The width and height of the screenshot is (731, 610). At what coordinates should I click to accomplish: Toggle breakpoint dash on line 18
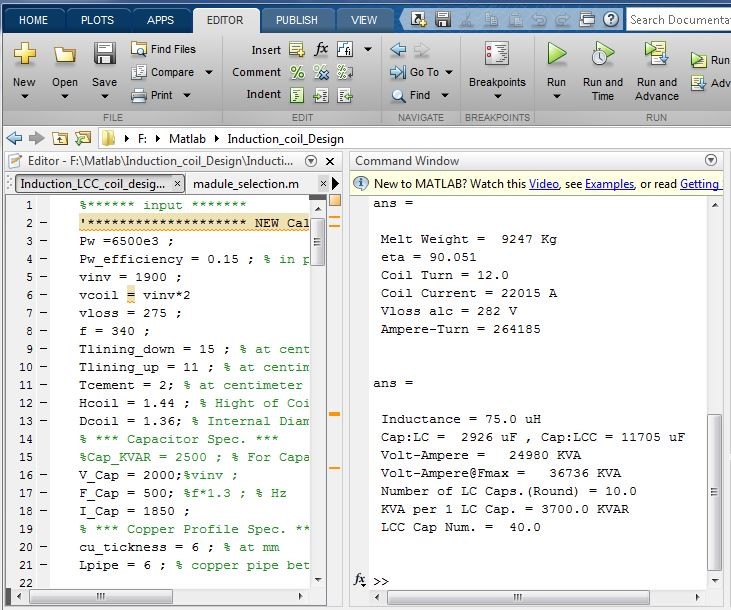click(43, 511)
